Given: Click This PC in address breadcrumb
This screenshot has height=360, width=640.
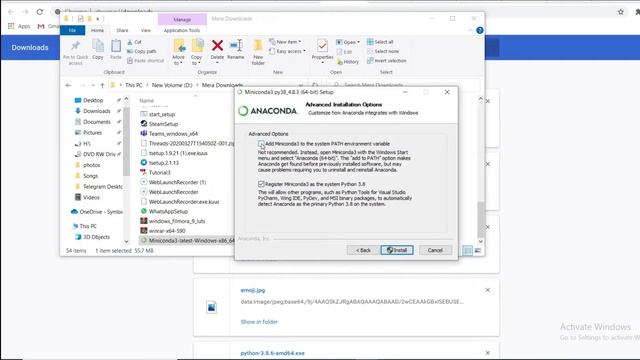Looking at the screenshot, I should coord(133,85).
